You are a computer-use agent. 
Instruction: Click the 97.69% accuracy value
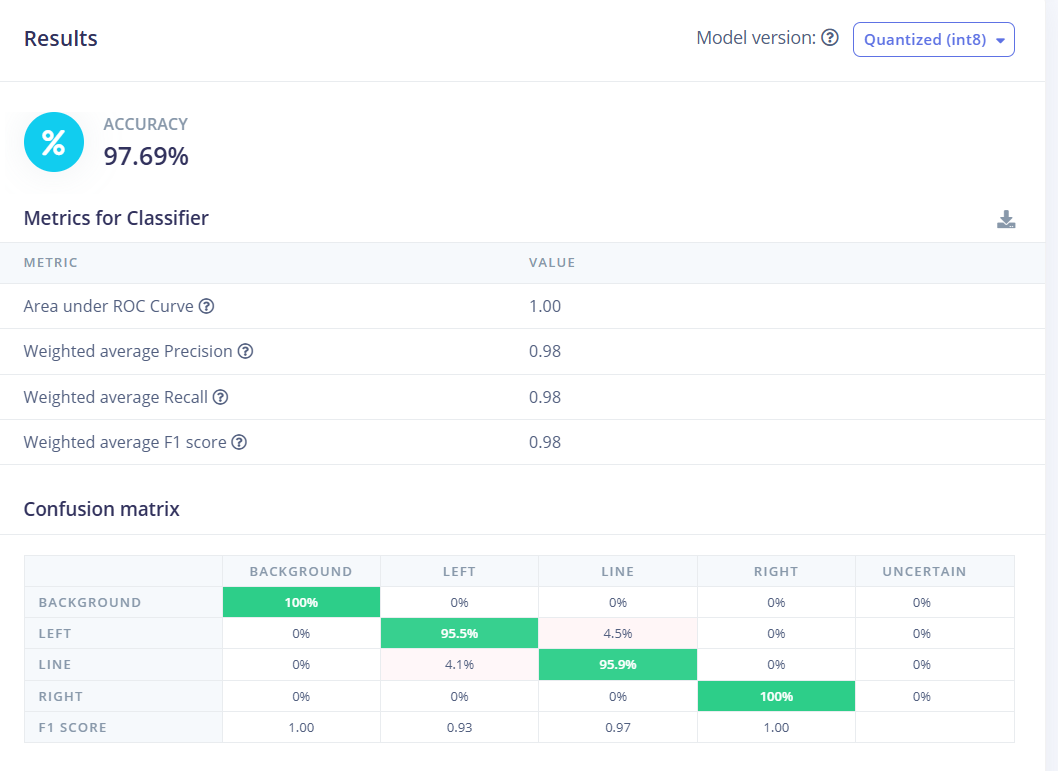[x=146, y=156]
